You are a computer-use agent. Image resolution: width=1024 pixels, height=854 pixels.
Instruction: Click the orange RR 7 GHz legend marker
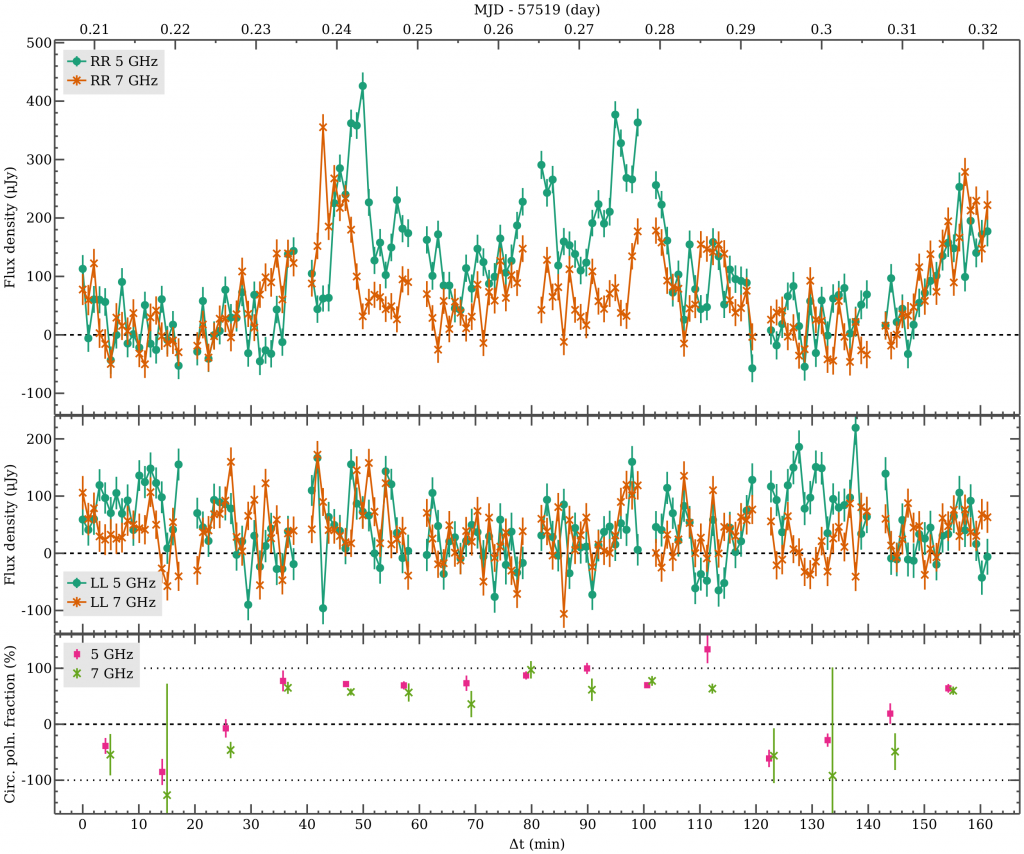(x=78, y=80)
